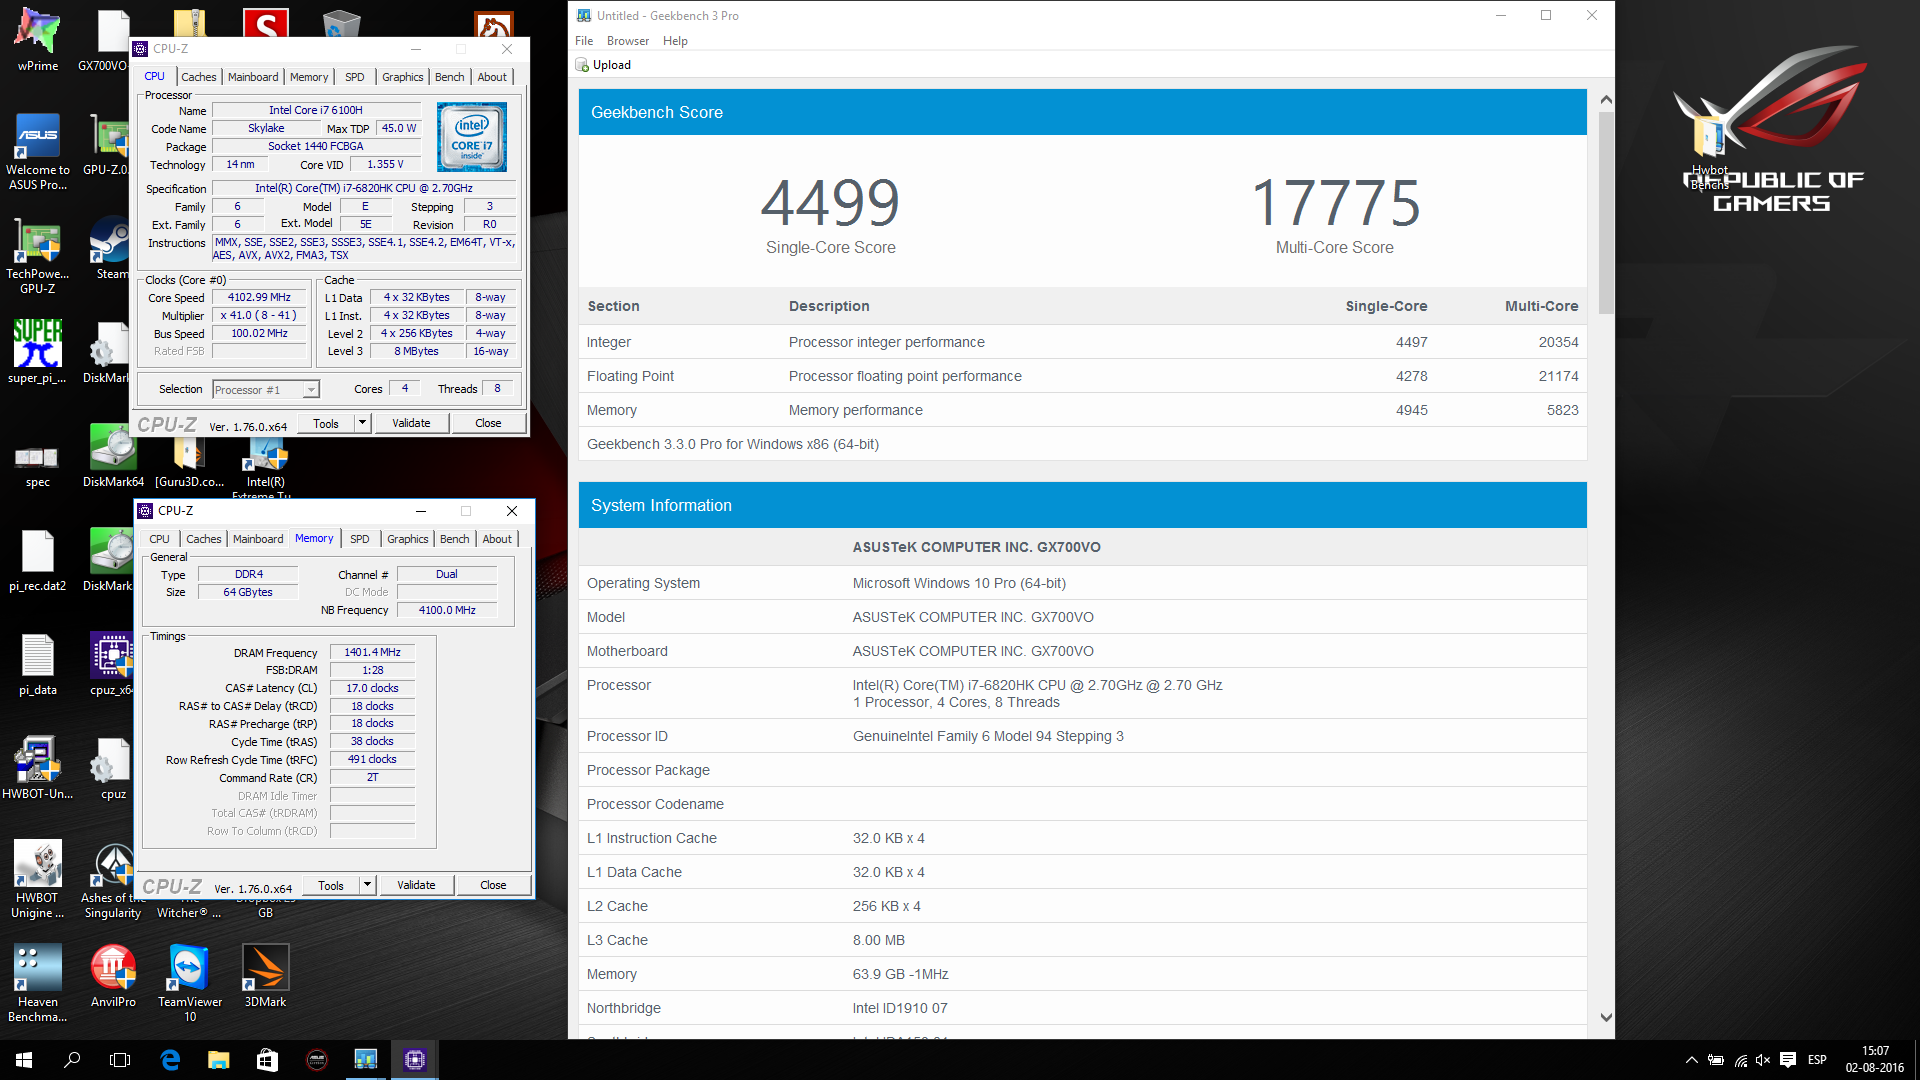Click the ESP input language indicator

click(x=1818, y=1060)
